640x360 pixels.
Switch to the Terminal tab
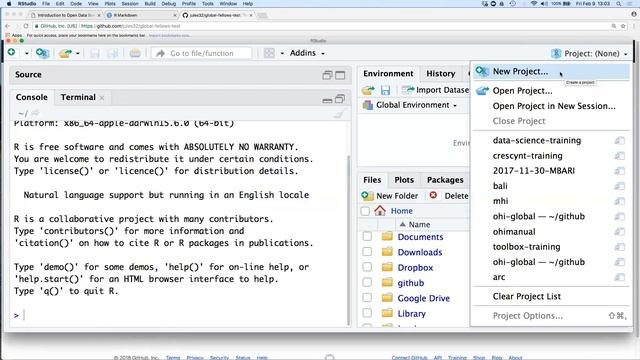78,97
